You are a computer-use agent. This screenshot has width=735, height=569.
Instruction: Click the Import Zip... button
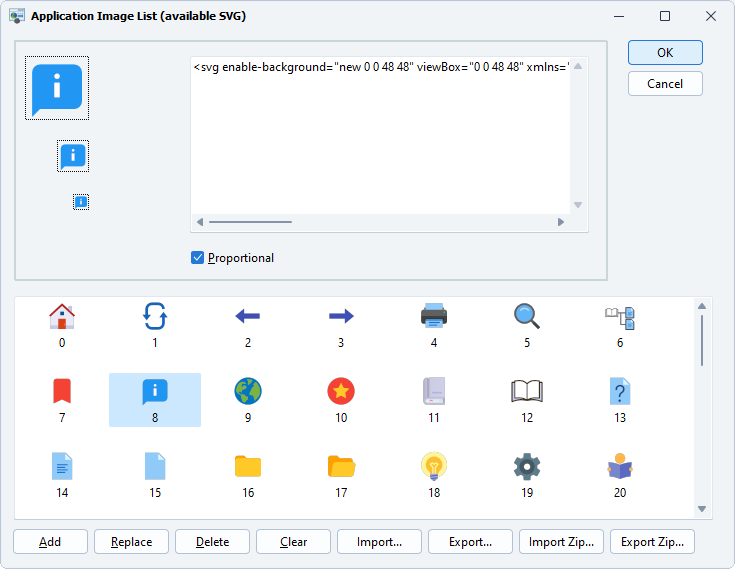tap(561, 542)
